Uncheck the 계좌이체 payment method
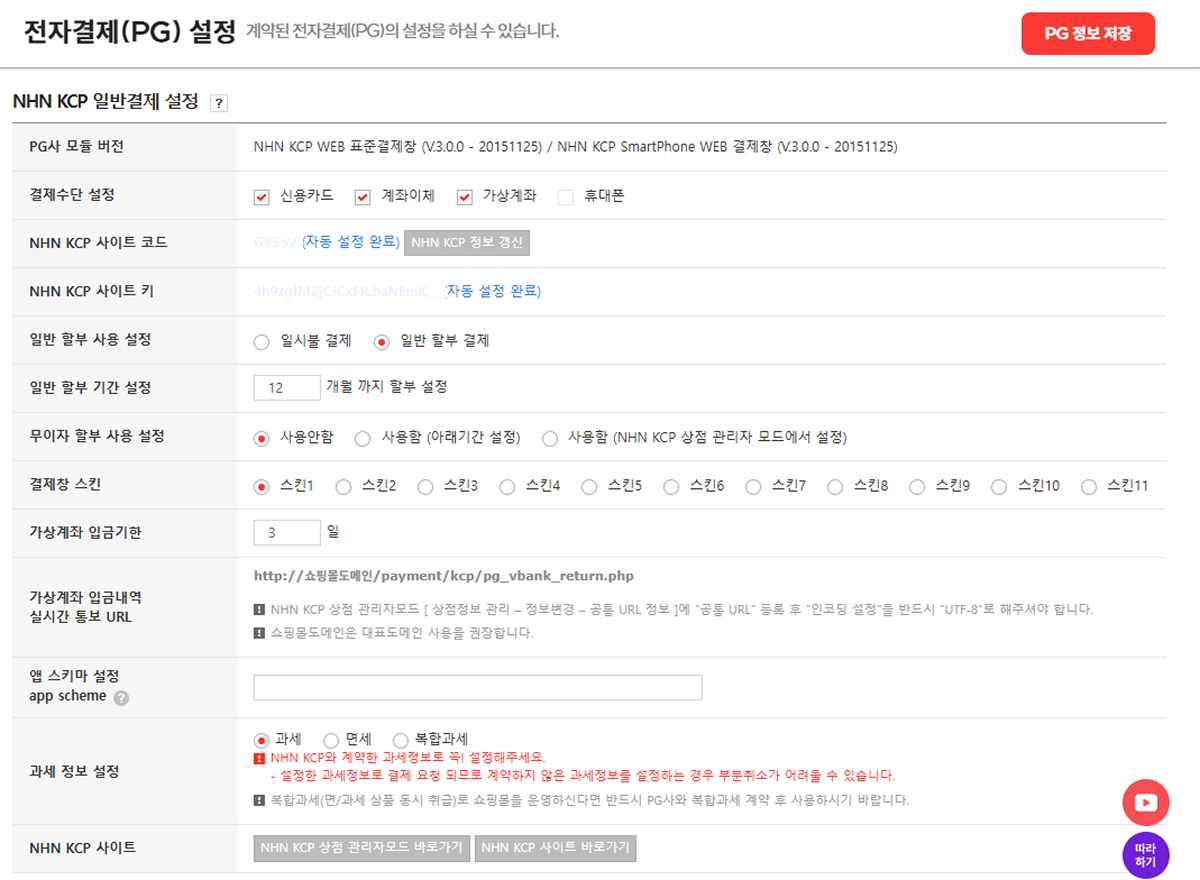The height and width of the screenshot is (880, 1200). tap(362, 196)
